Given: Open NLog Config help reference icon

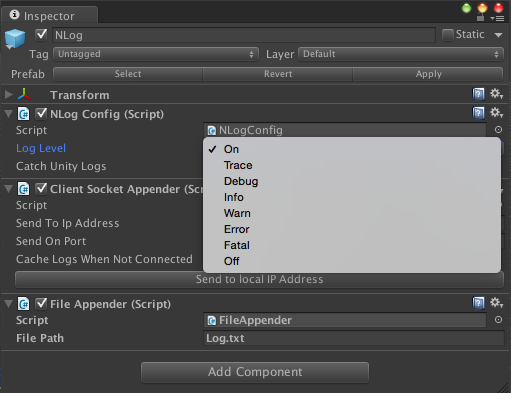Looking at the screenshot, I should point(478,113).
